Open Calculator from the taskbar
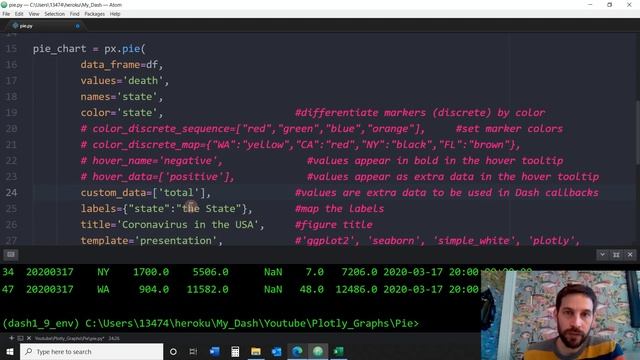This screenshot has width=640, height=360. point(235,351)
